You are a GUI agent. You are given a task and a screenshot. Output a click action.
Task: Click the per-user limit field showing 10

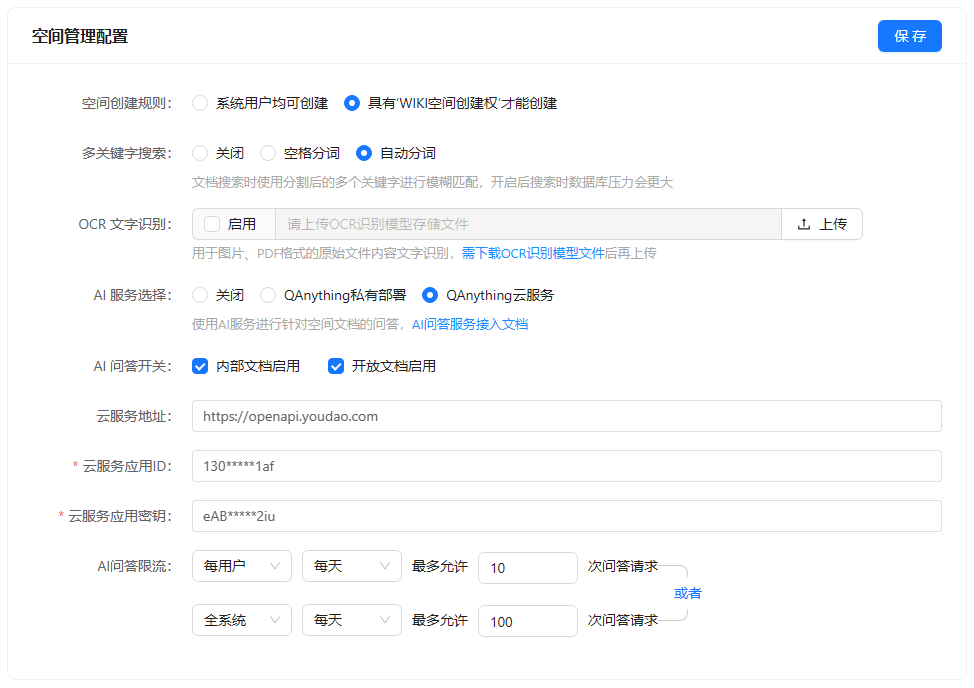pos(527,567)
